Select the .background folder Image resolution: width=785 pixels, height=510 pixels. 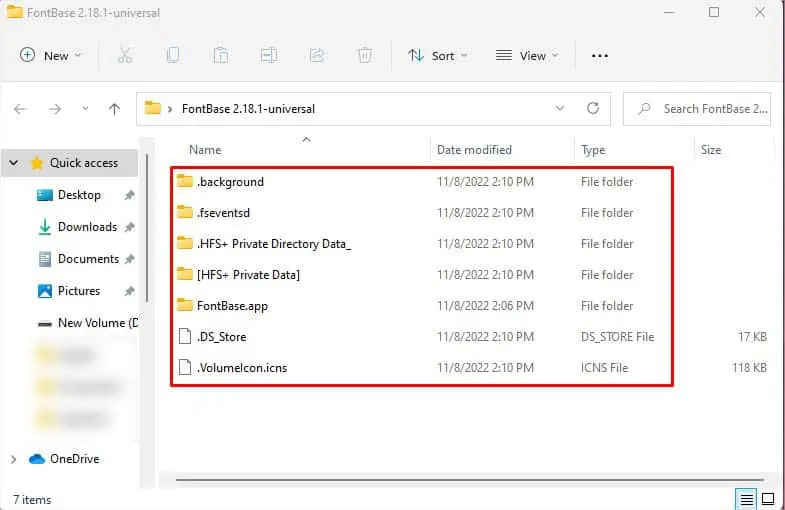coord(230,182)
